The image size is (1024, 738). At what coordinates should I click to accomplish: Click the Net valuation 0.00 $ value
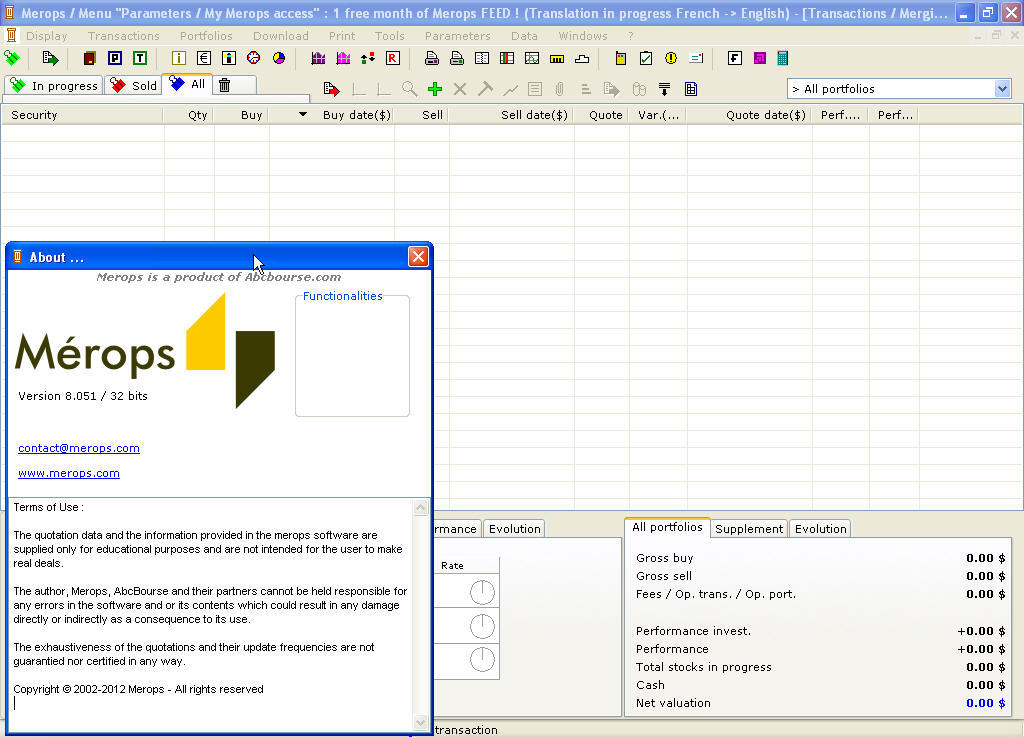pos(985,703)
